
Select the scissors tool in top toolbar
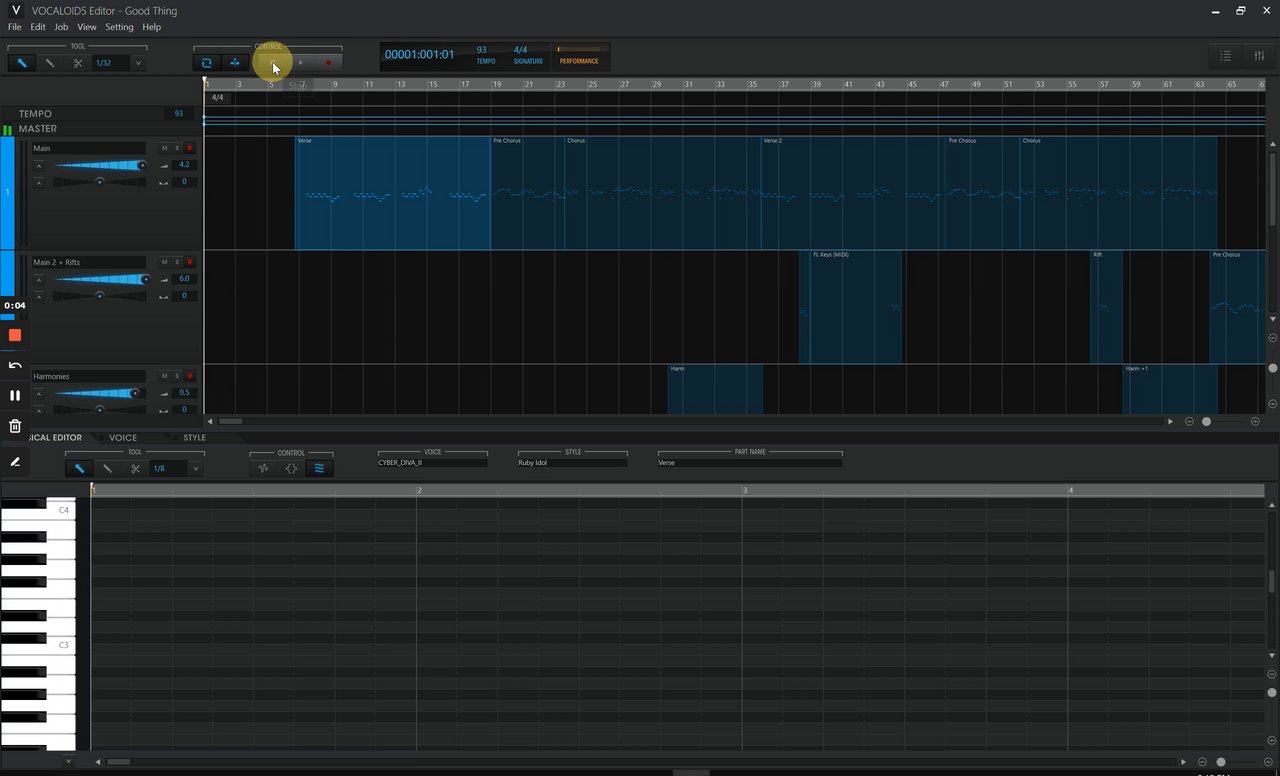tap(78, 63)
